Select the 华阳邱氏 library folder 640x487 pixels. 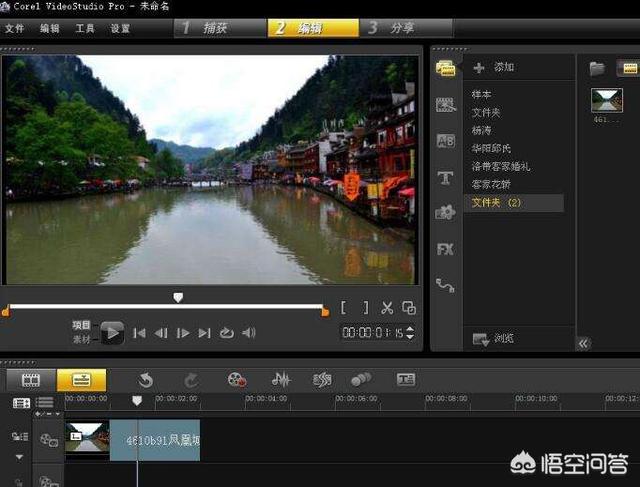tap(491, 148)
